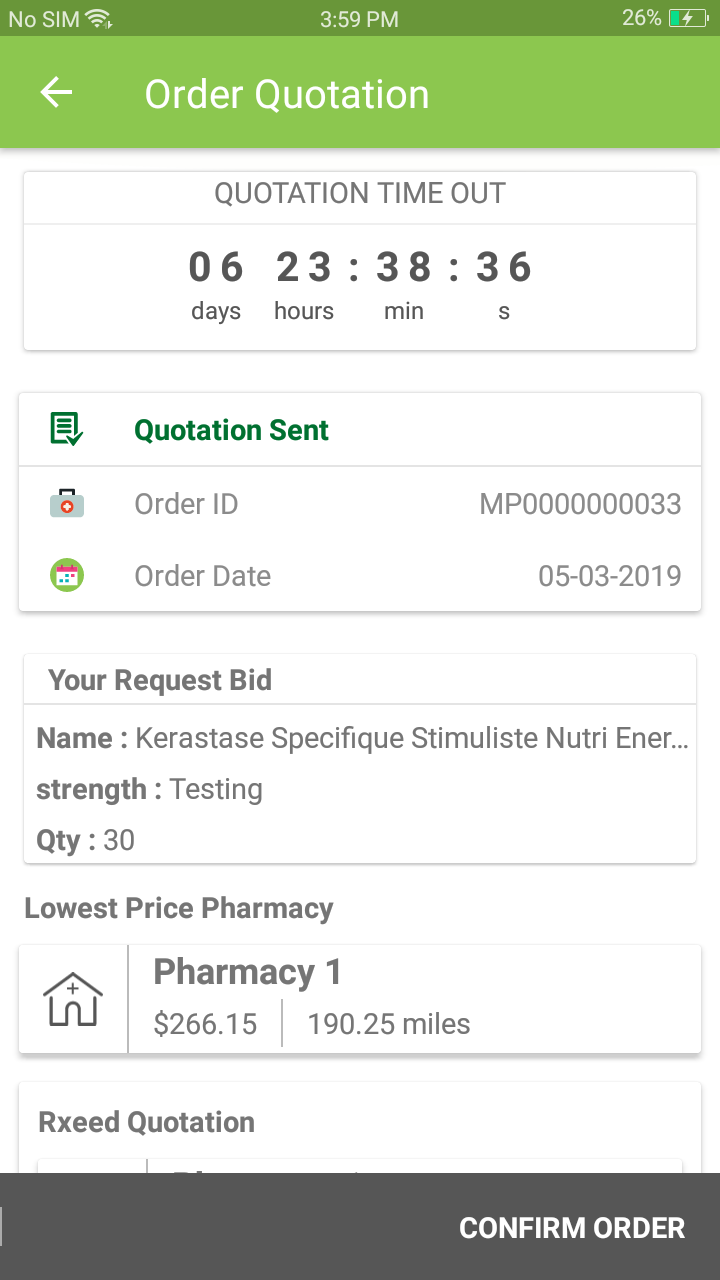Tap the $266.15 price
The height and width of the screenshot is (1280, 720).
(x=205, y=1024)
